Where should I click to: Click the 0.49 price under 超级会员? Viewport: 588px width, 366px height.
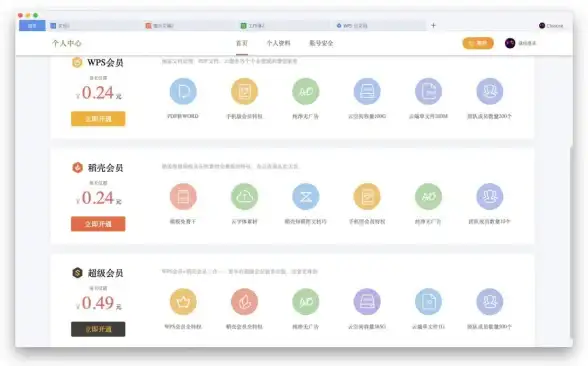(x=98, y=303)
